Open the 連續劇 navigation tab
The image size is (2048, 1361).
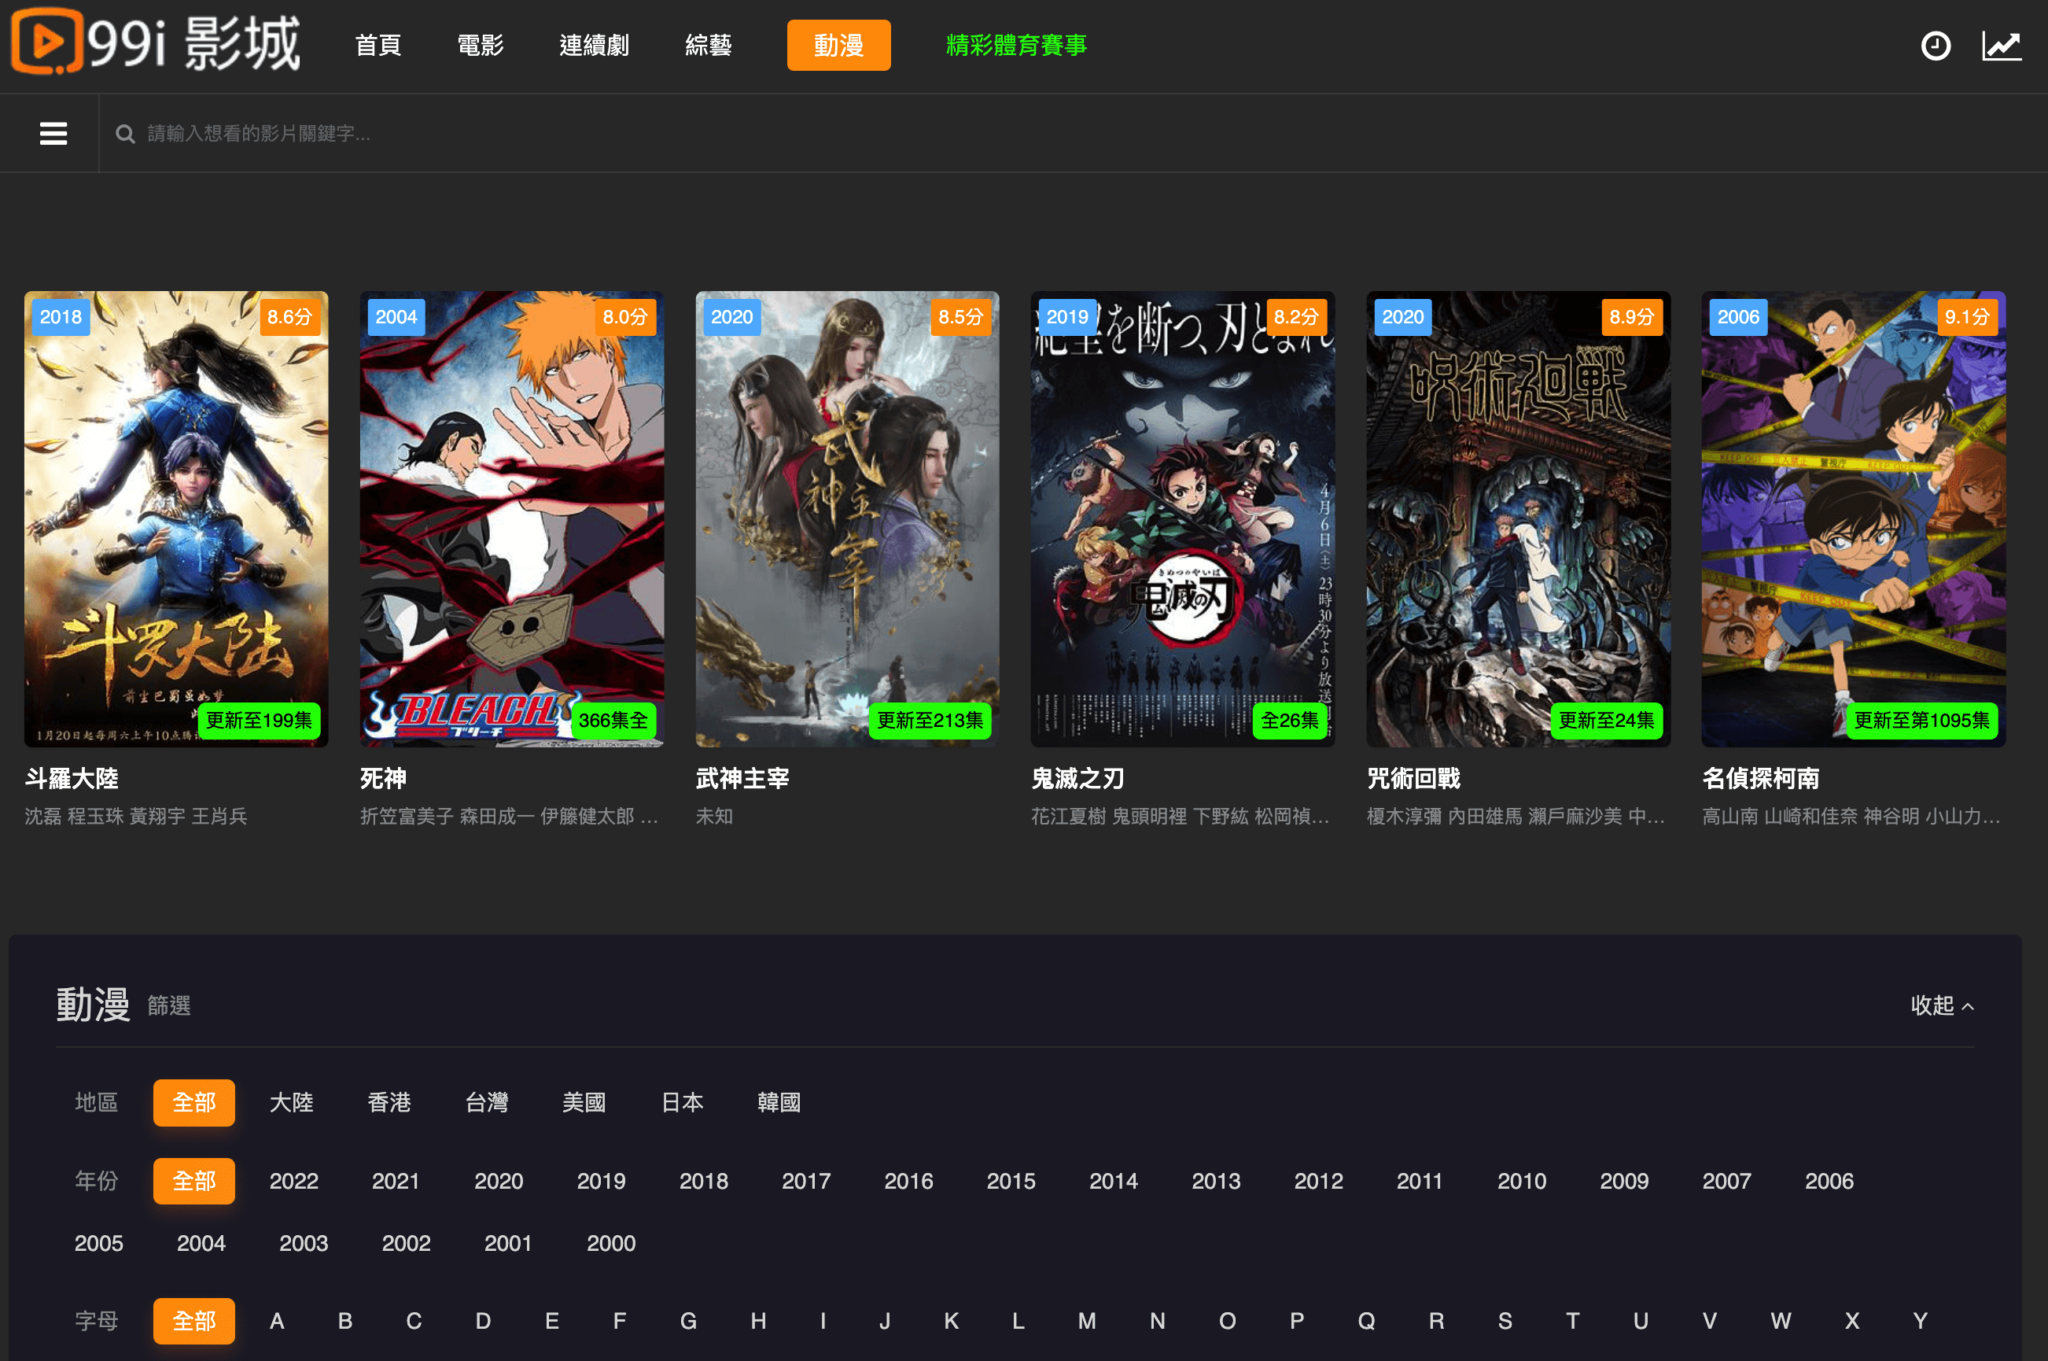click(x=594, y=45)
